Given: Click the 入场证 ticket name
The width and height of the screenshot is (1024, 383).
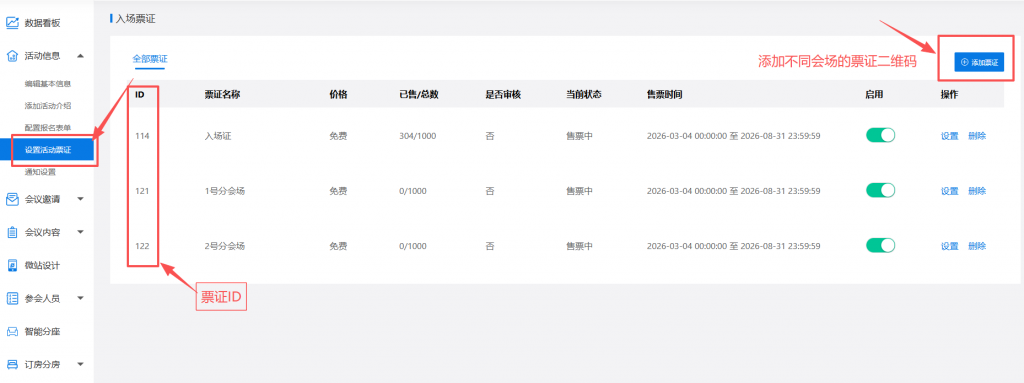Looking at the screenshot, I should (x=218, y=136).
